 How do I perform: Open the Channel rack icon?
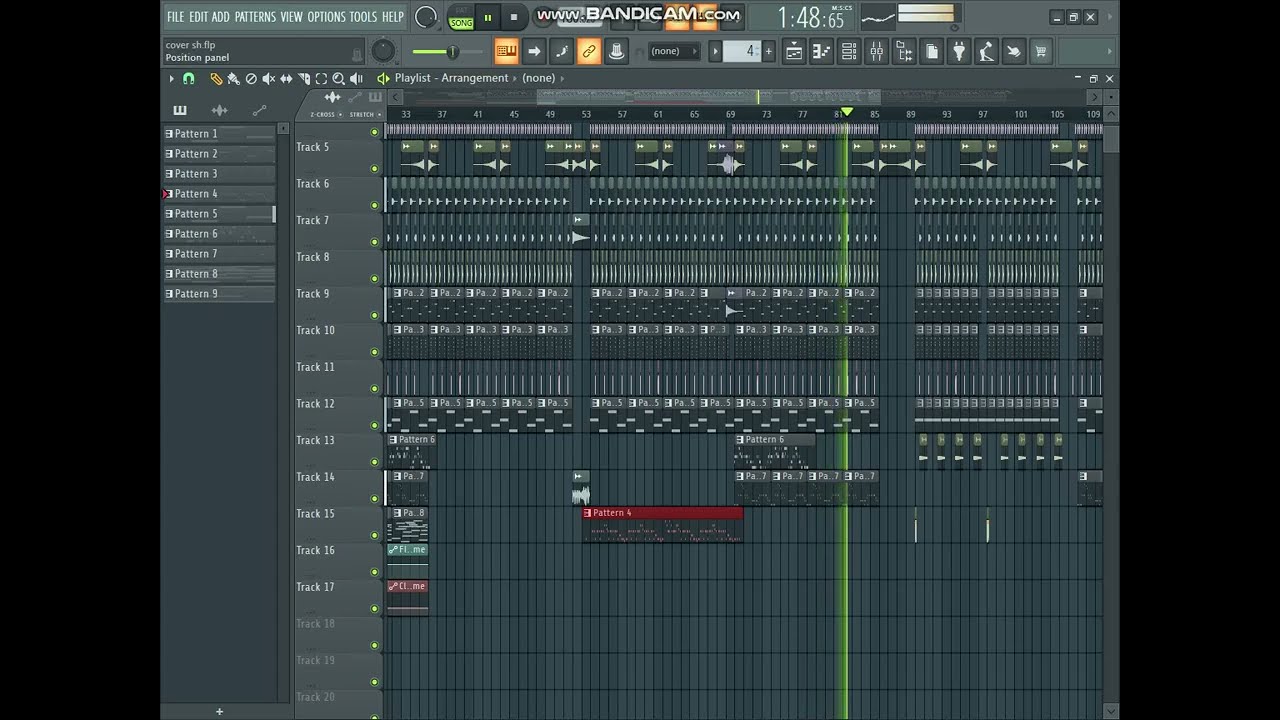click(848, 51)
